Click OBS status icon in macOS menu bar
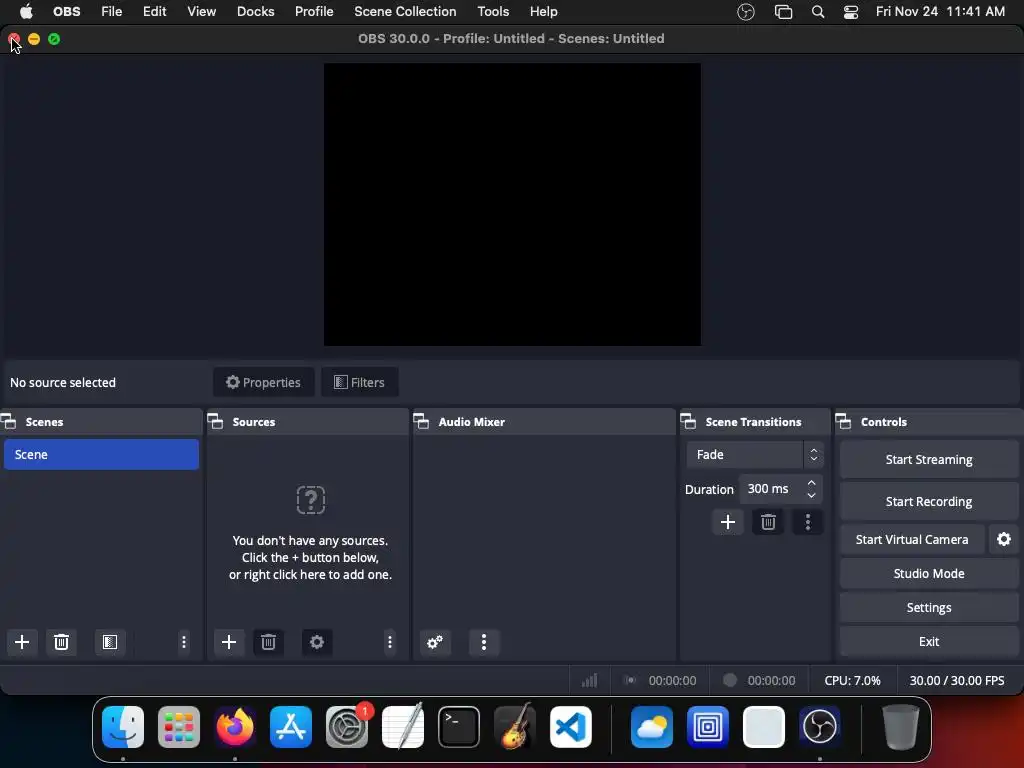 click(x=746, y=12)
